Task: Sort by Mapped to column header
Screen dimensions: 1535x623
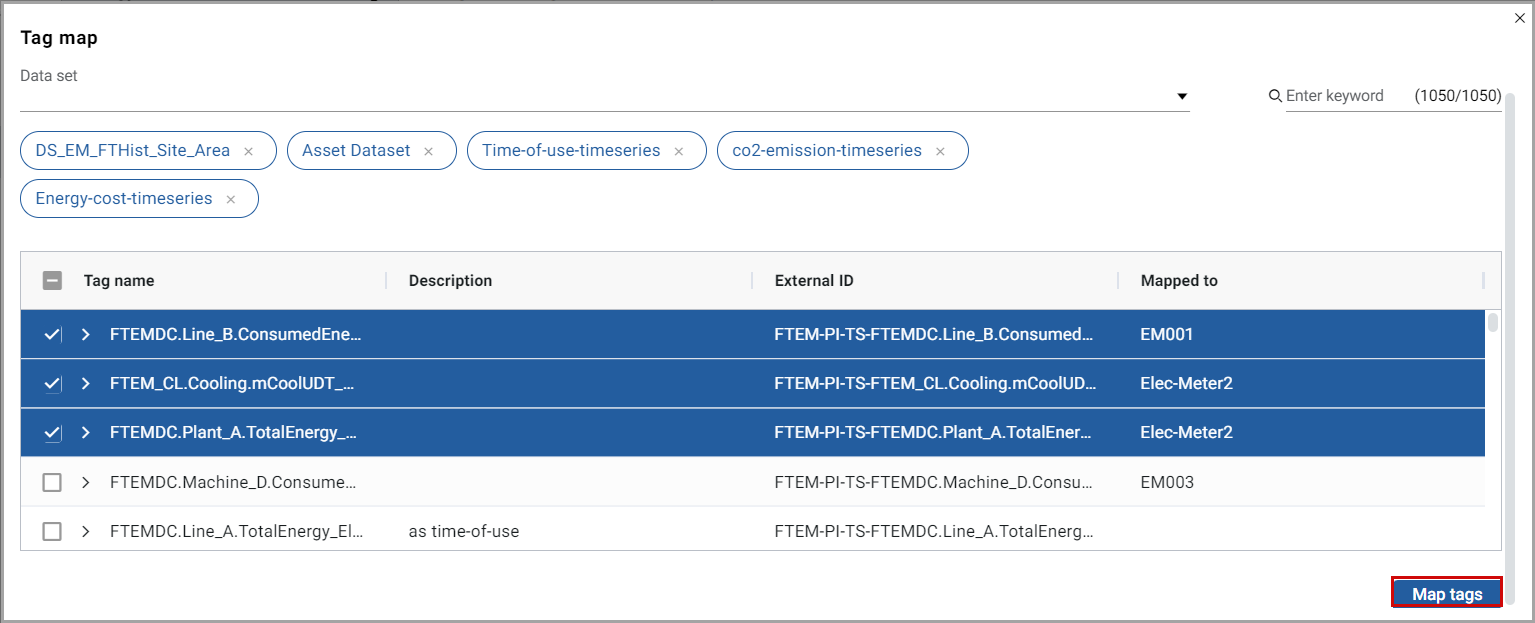Action: click(x=1179, y=281)
